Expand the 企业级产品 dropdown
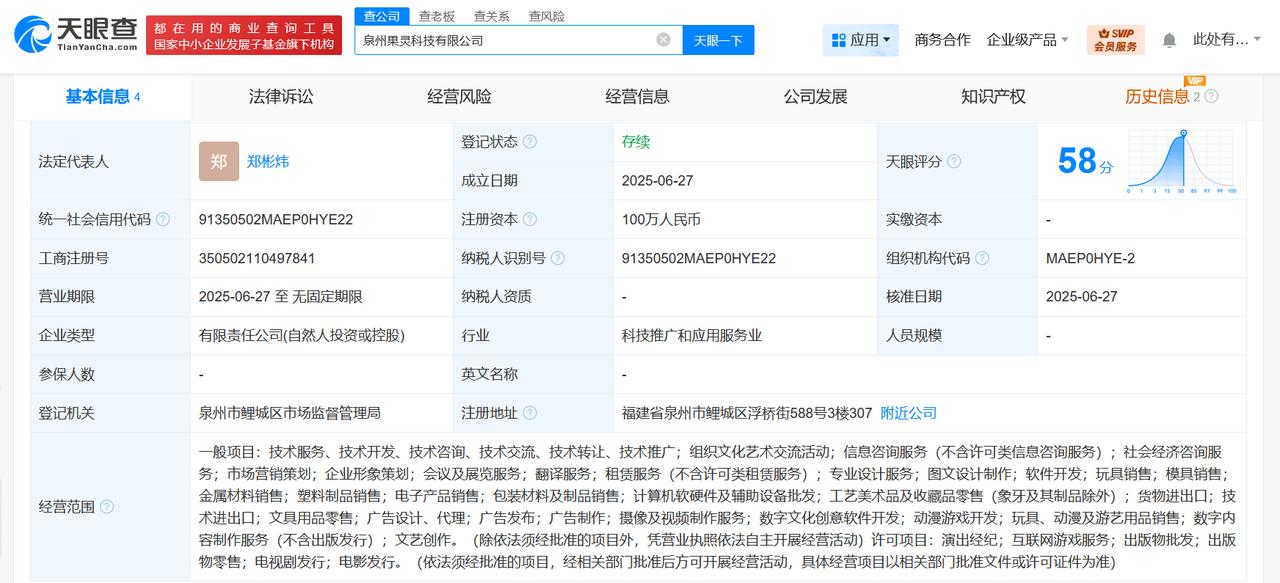This screenshot has width=1280, height=583. [1028, 40]
